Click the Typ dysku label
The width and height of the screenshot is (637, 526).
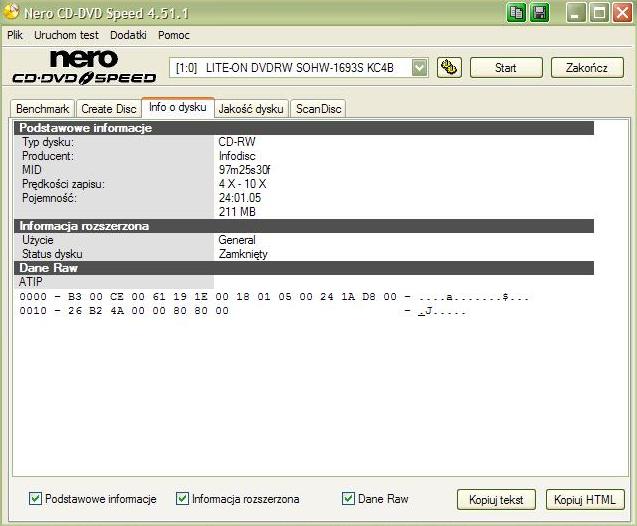pos(48,142)
